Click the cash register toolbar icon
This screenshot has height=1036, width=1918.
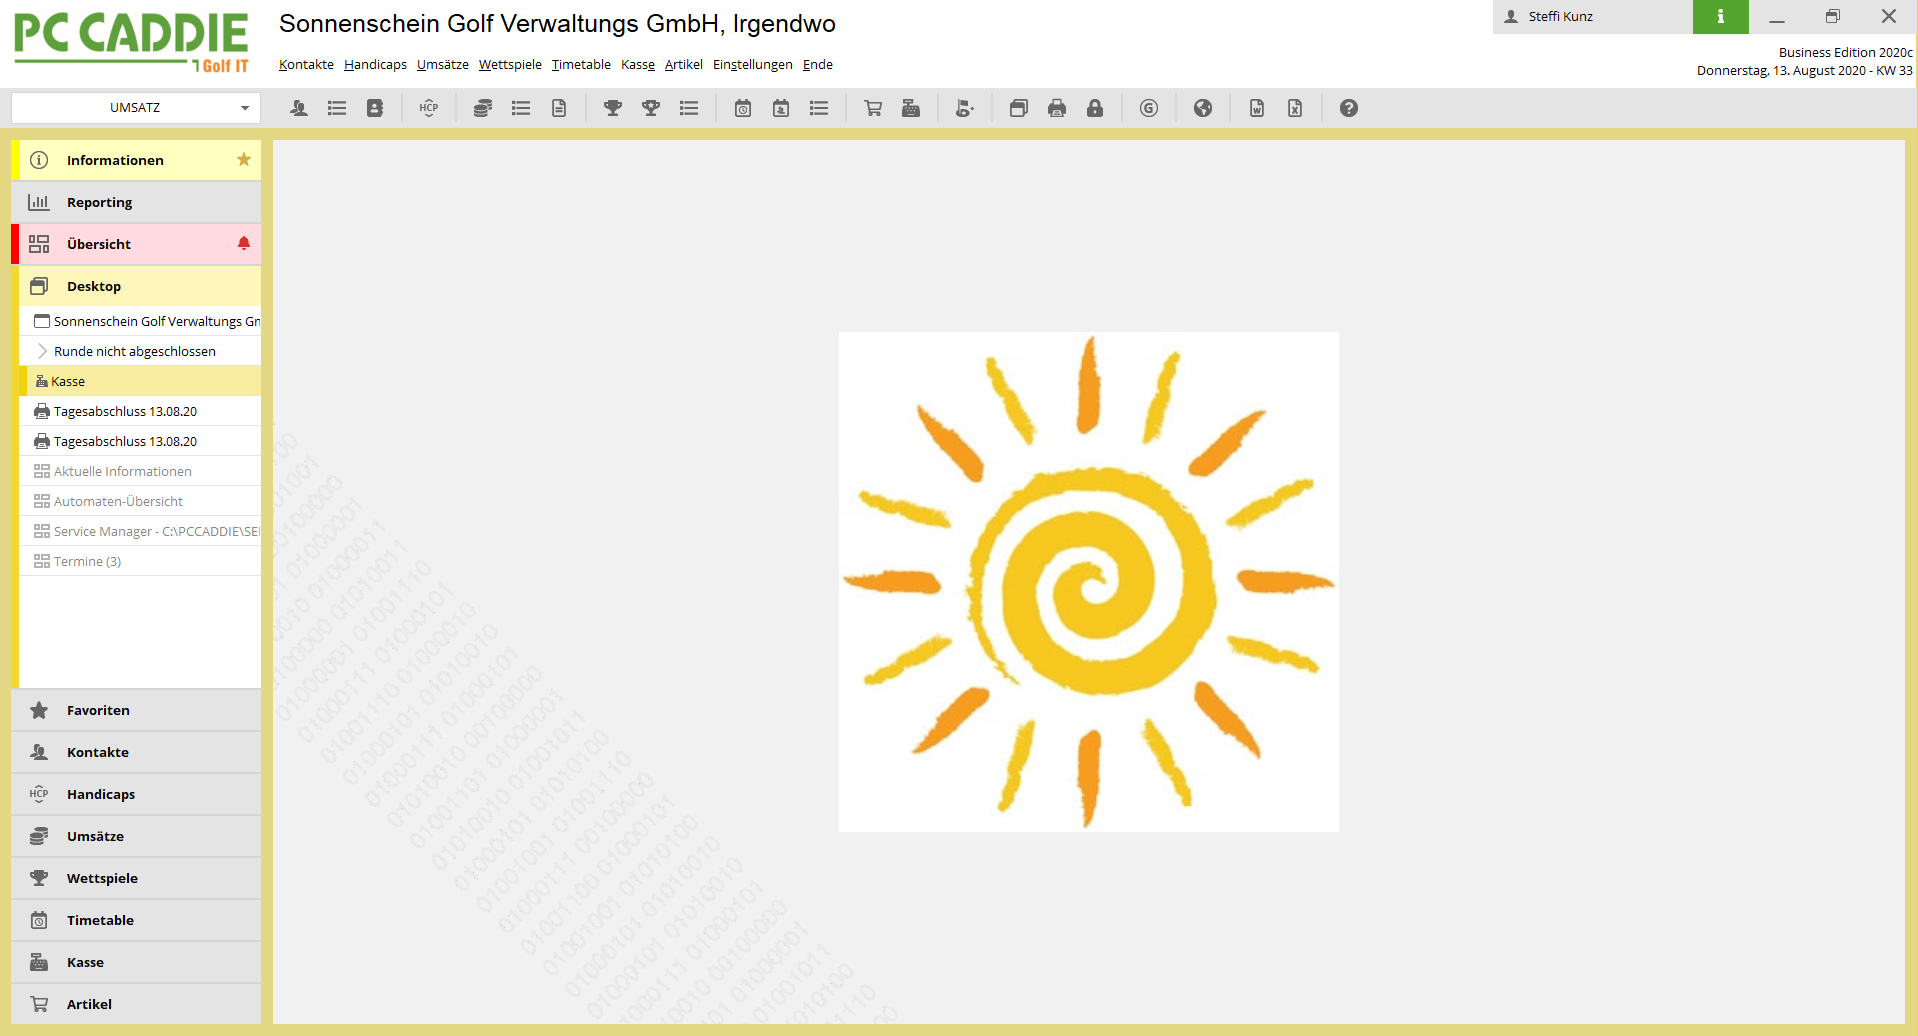click(x=911, y=108)
